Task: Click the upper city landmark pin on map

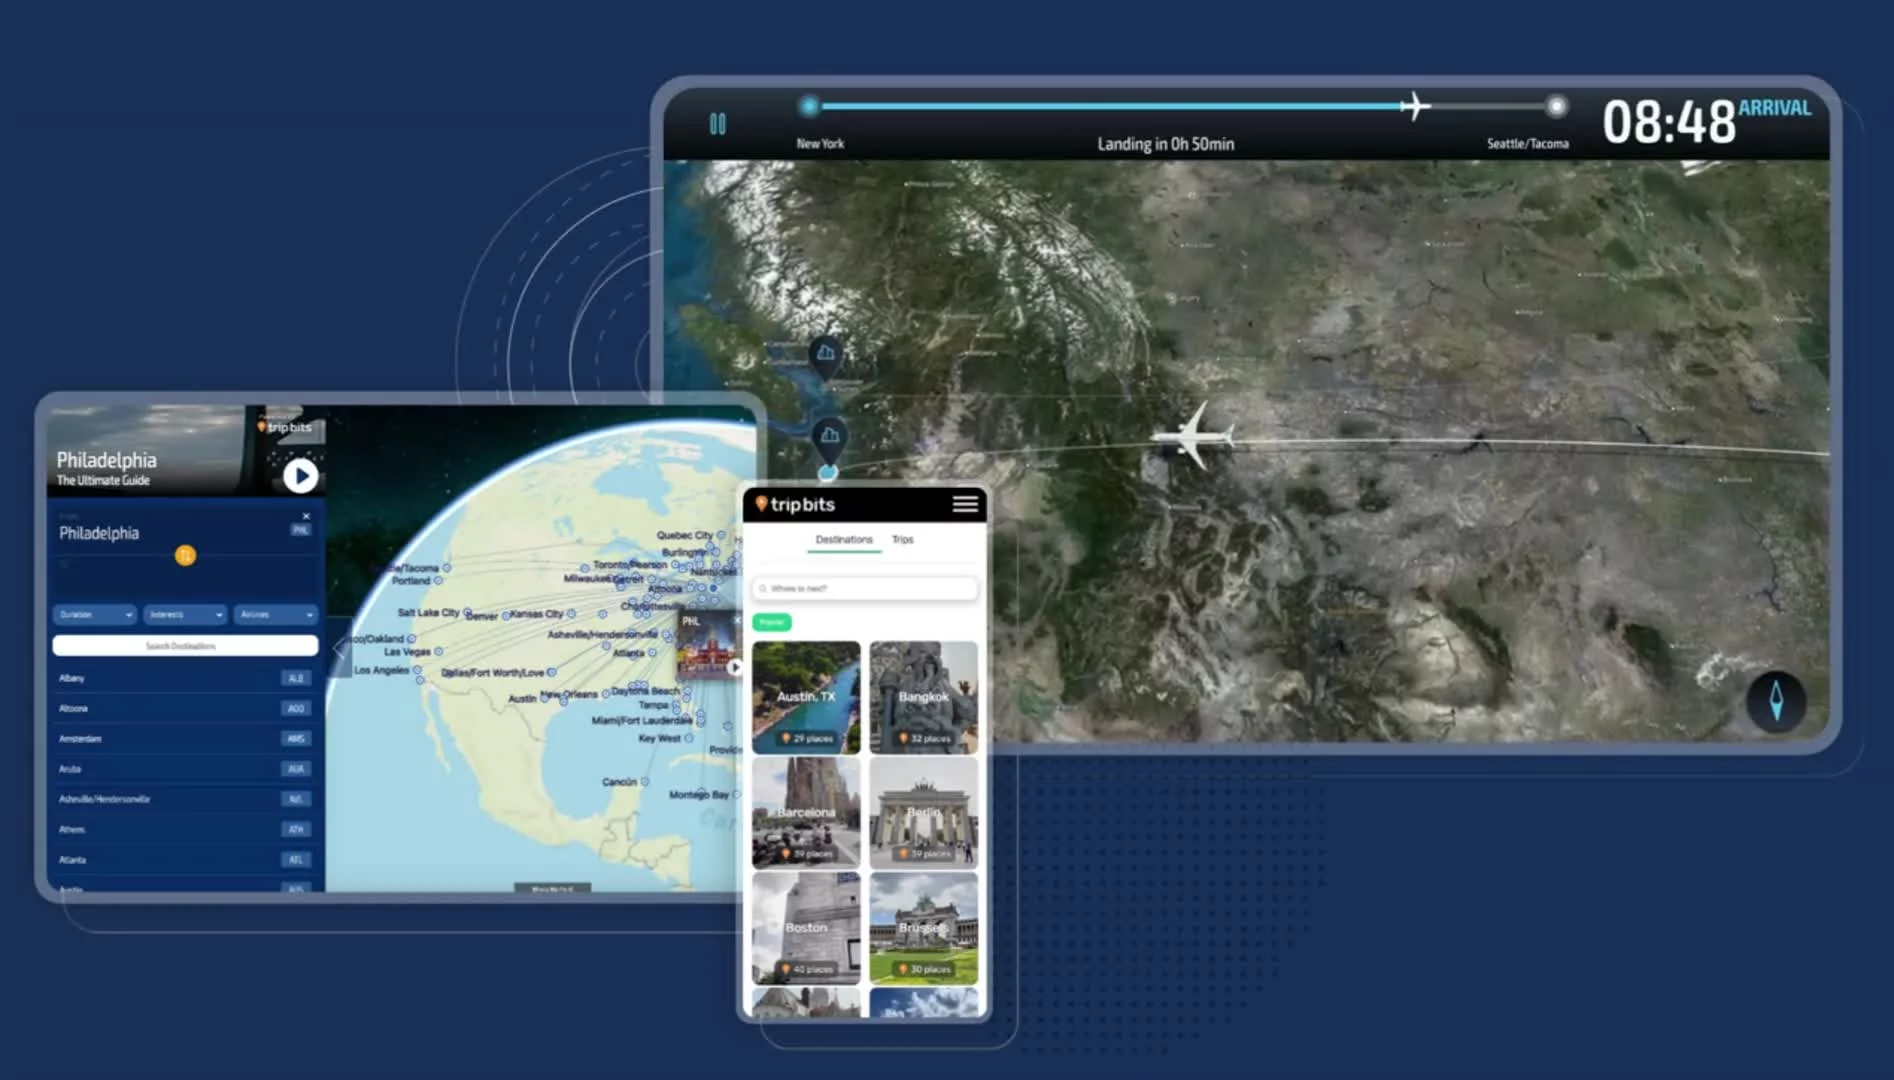Action: [825, 354]
